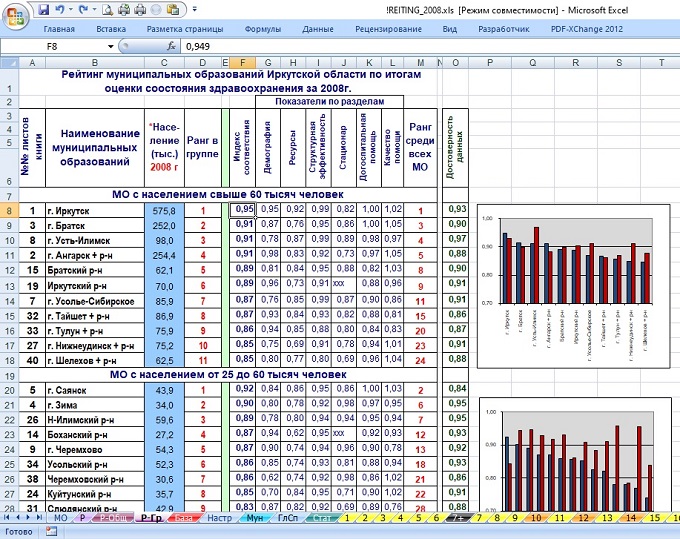This screenshot has height=539, width=680.
Task: Switch to the sheet tab 15
Action: click(x=655, y=518)
